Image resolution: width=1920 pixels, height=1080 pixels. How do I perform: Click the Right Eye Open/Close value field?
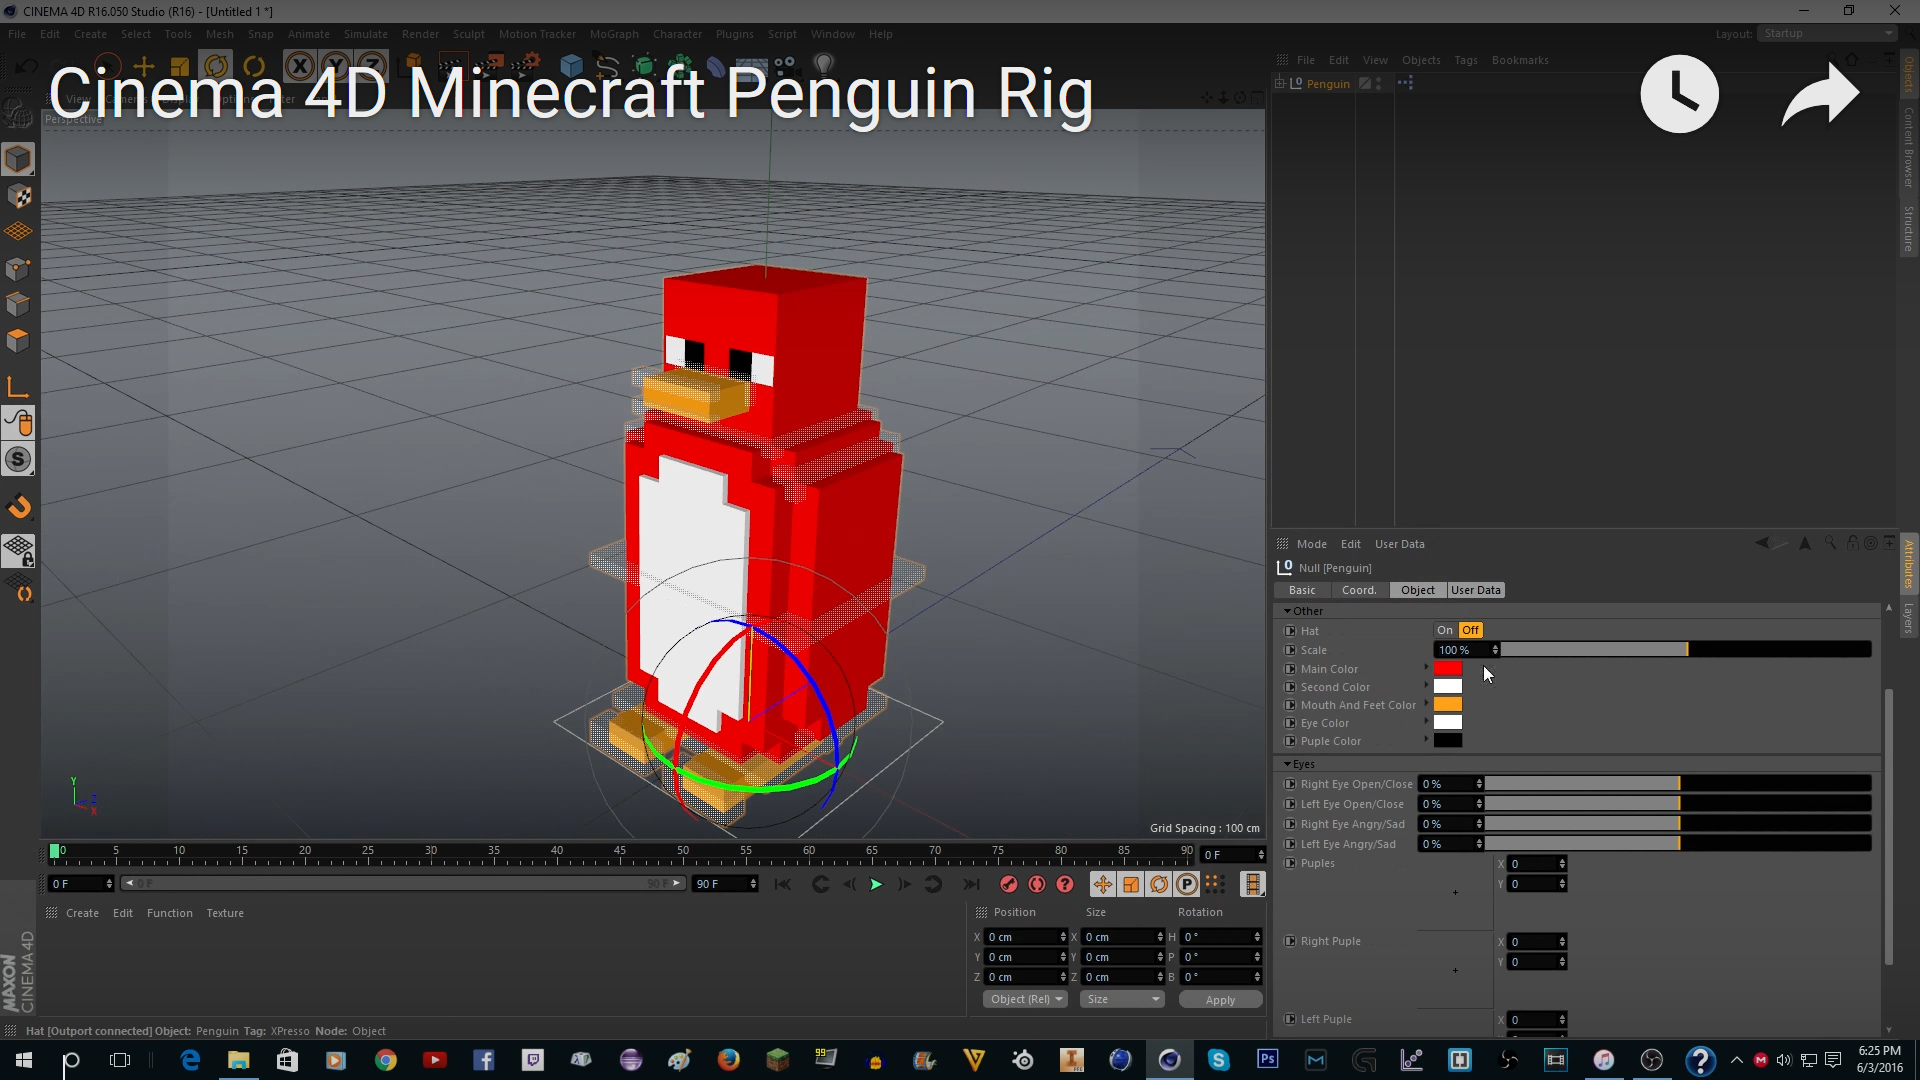pyautogui.click(x=1450, y=784)
